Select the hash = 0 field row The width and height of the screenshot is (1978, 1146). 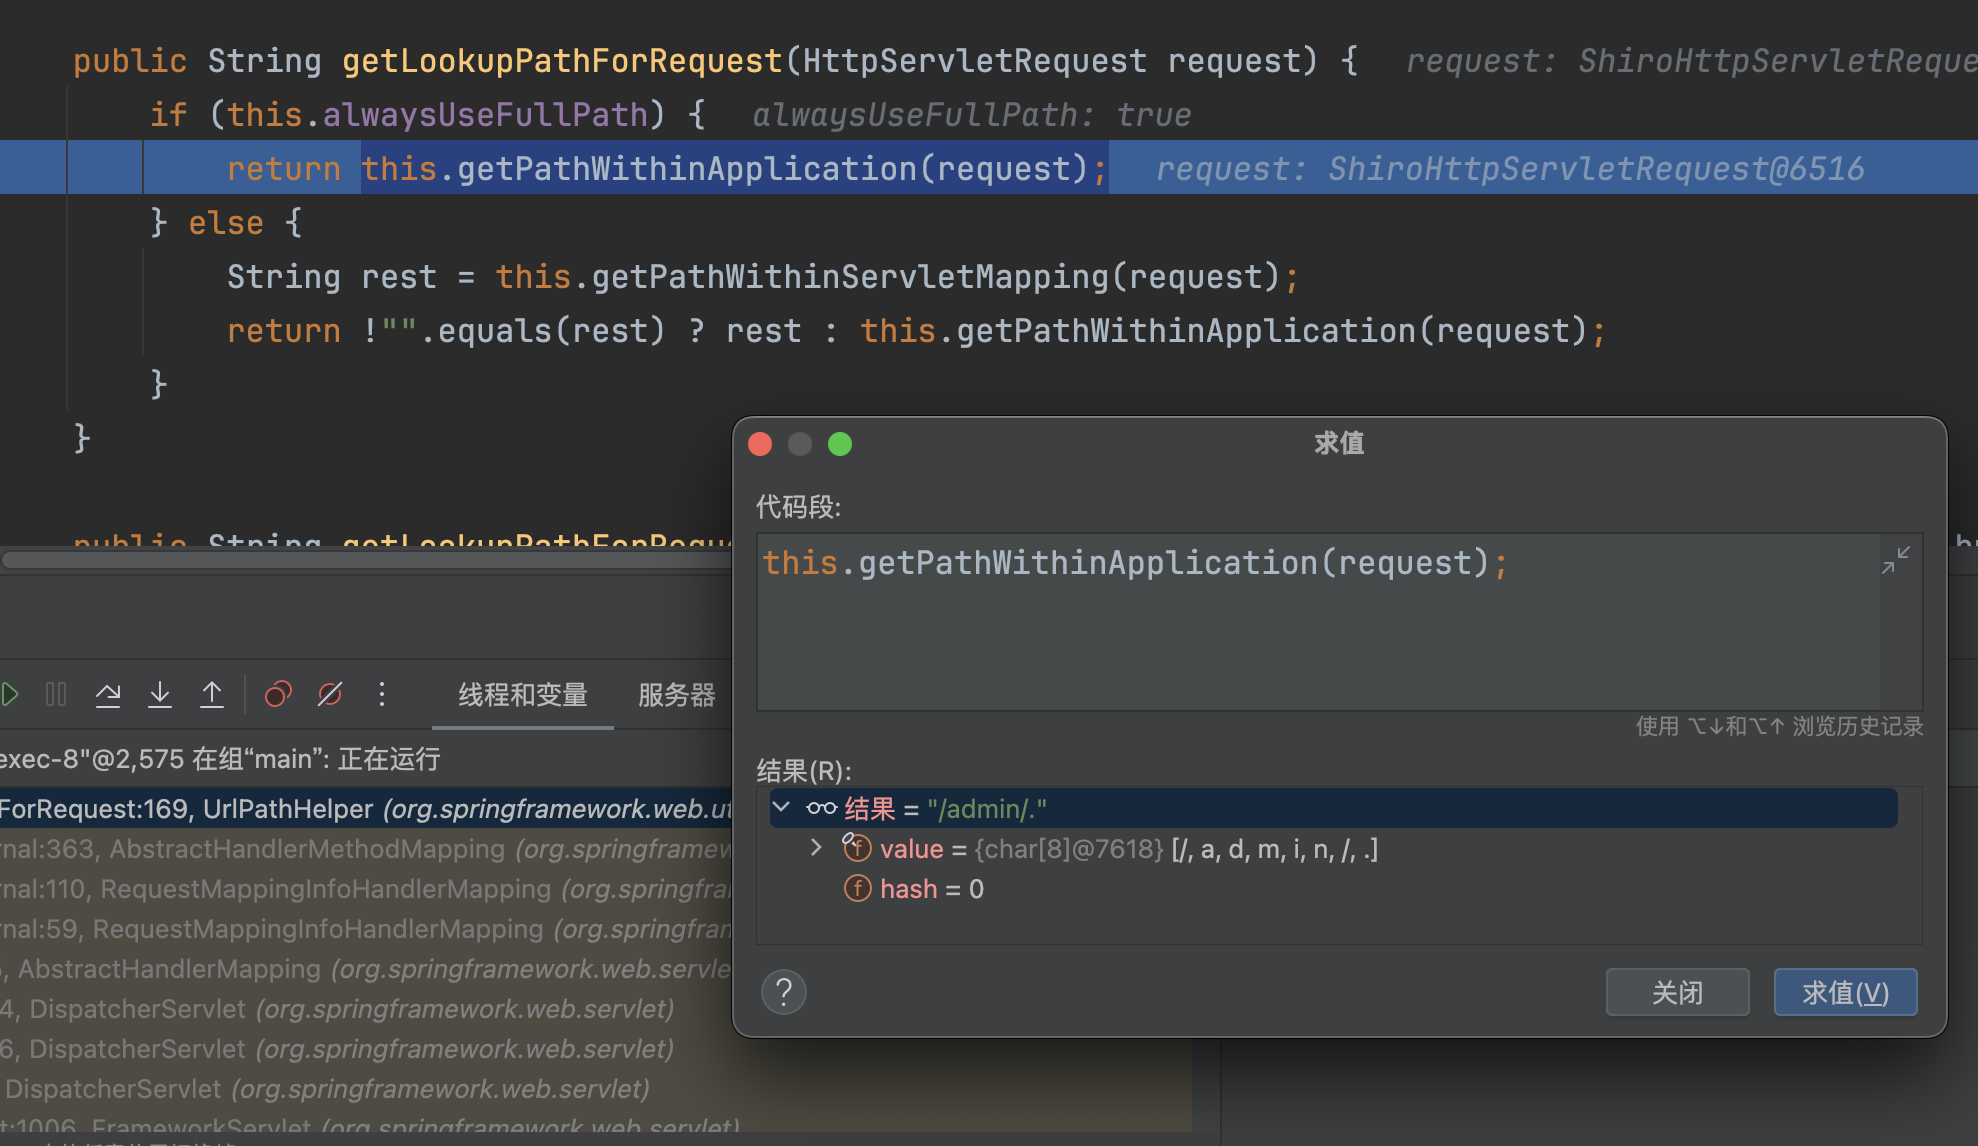pos(930,889)
